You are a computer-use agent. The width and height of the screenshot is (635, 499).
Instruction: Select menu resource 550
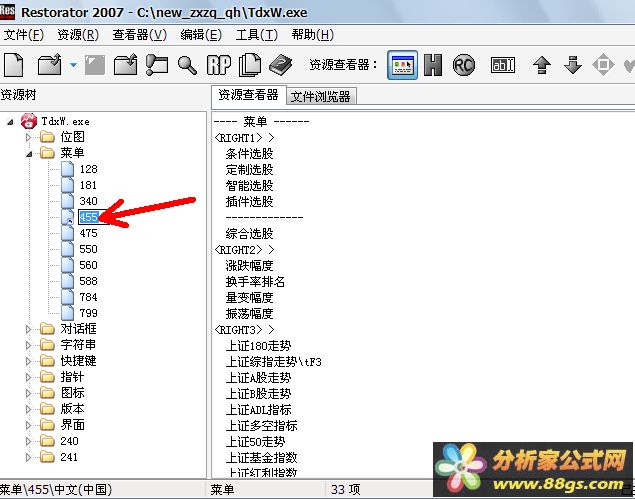point(88,249)
